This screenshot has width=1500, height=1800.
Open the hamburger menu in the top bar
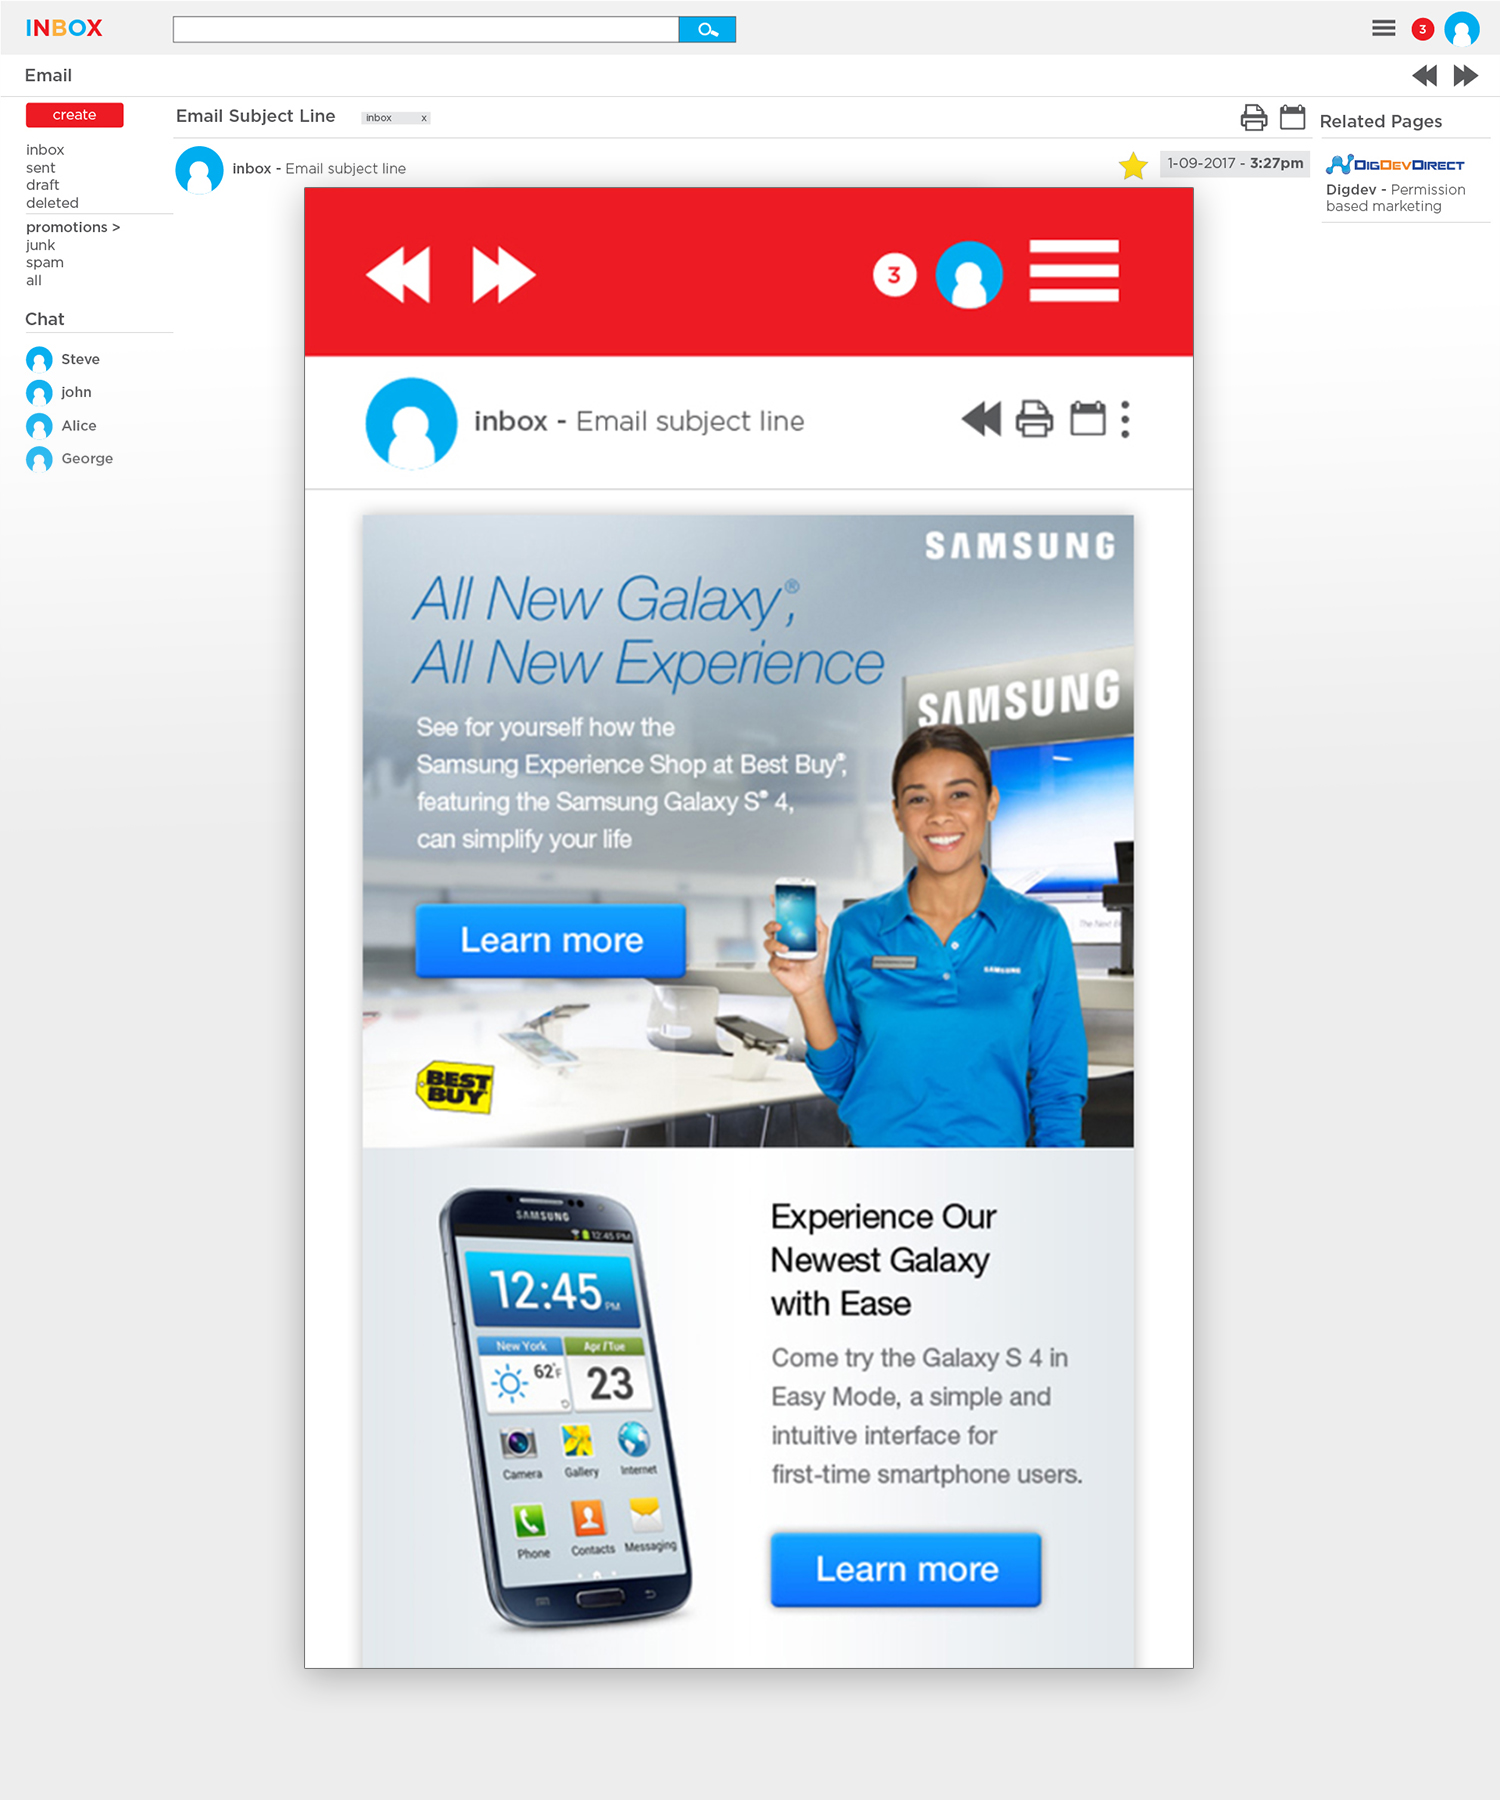click(1384, 29)
